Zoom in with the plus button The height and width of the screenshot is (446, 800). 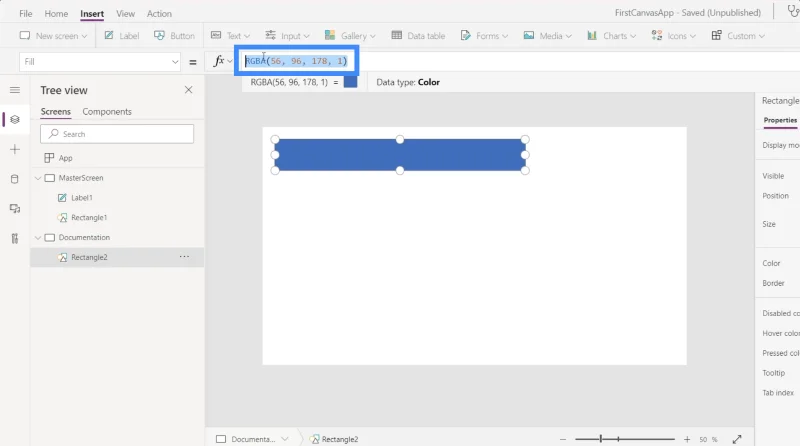[687, 439]
